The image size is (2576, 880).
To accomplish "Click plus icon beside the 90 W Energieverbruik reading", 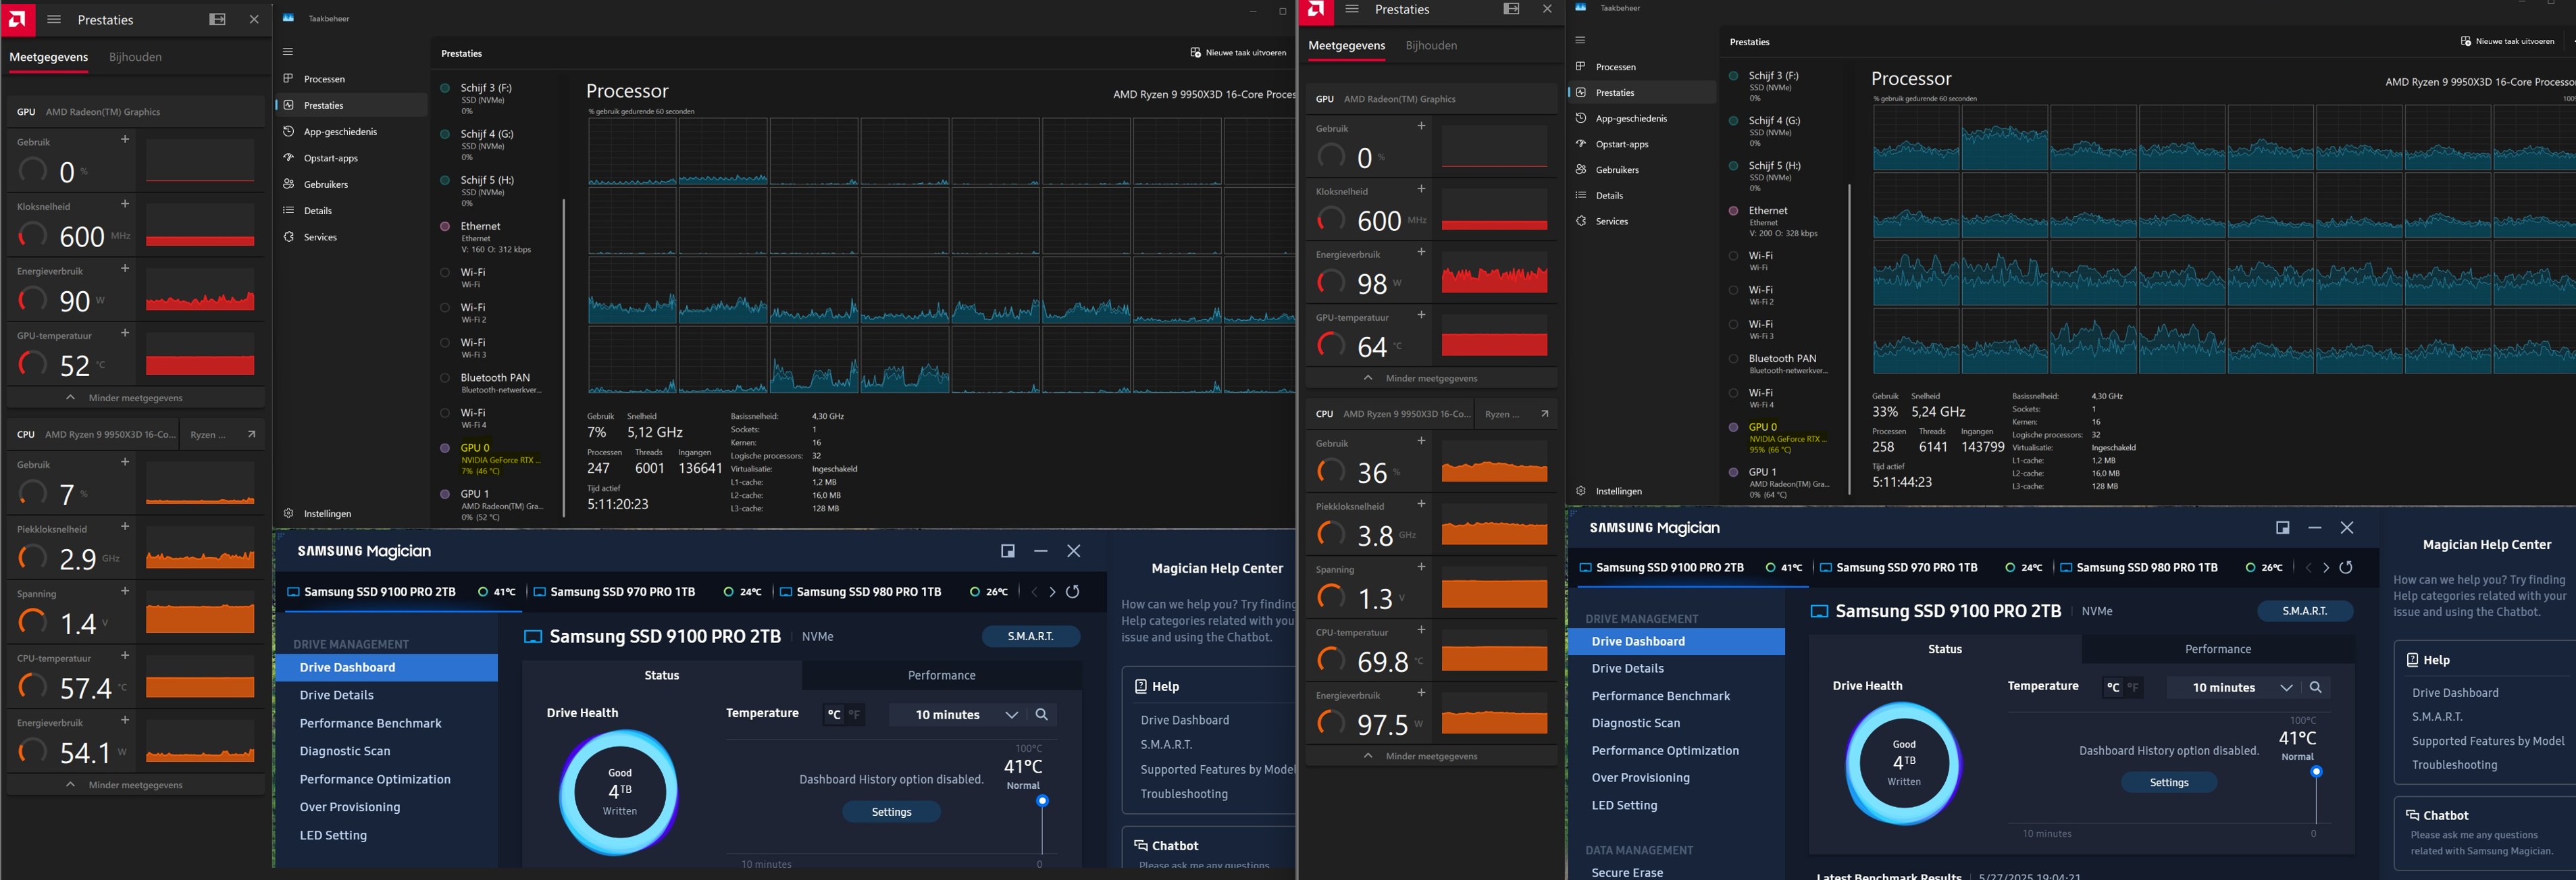I will [x=125, y=268].
